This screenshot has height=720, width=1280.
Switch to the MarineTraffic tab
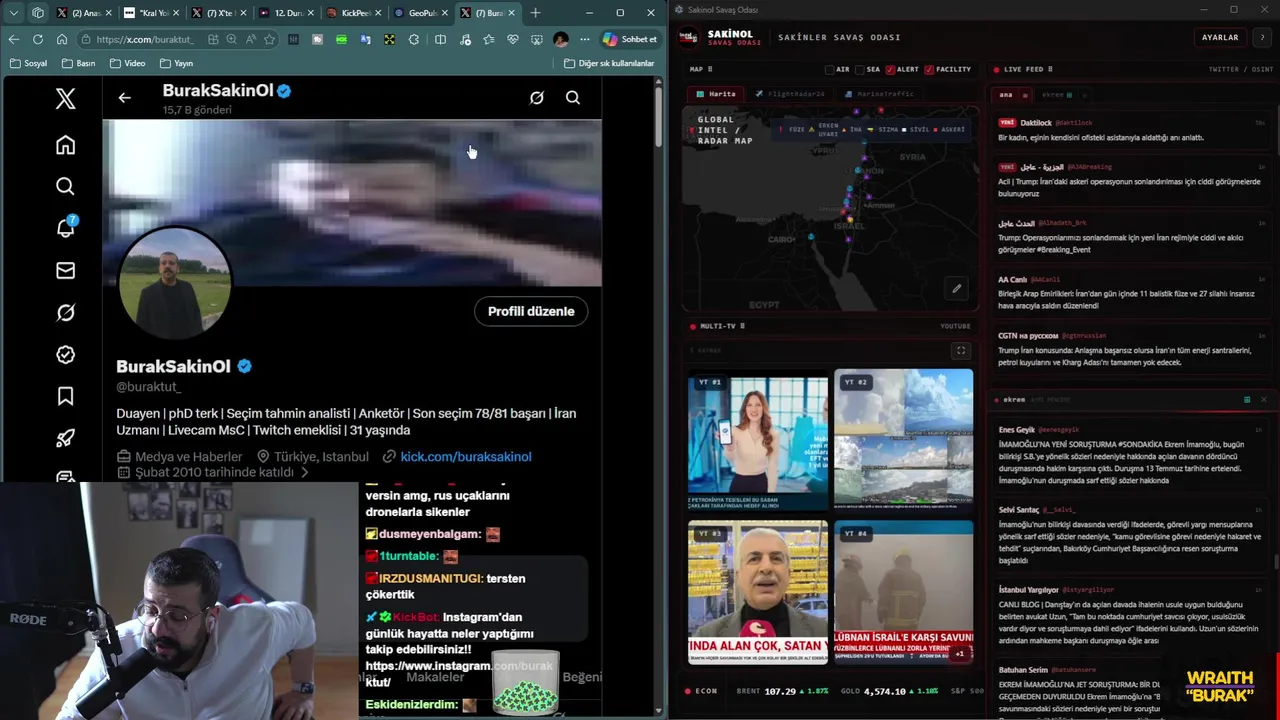[880, 94]
